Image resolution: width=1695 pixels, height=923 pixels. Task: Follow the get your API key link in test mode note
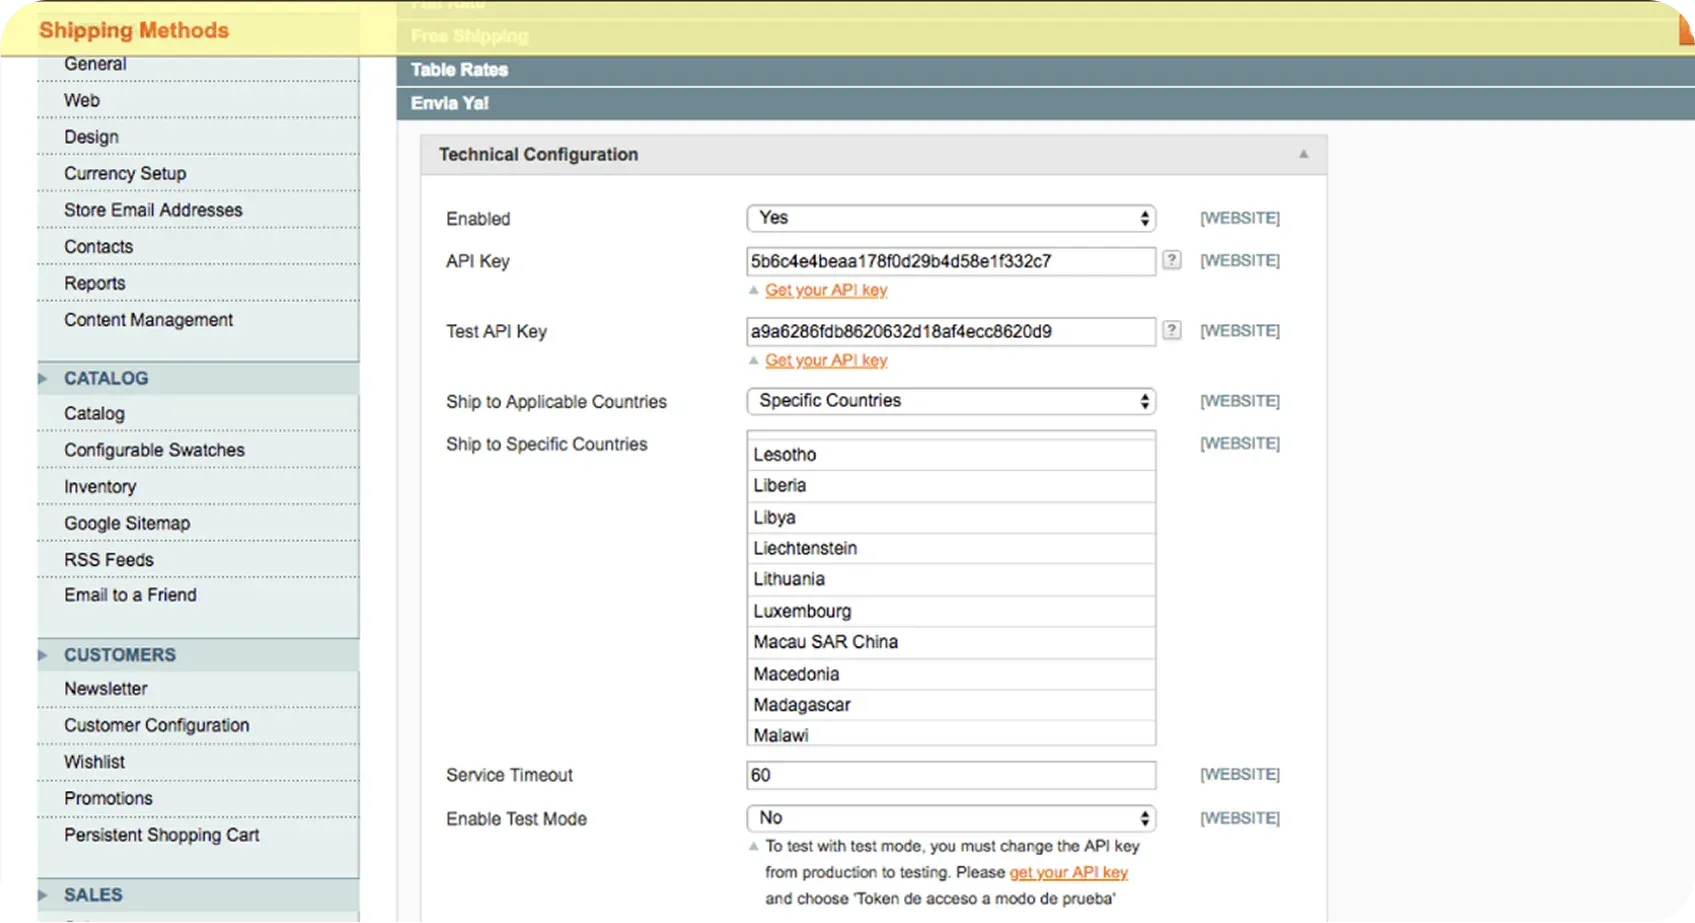coord(1068,872)
